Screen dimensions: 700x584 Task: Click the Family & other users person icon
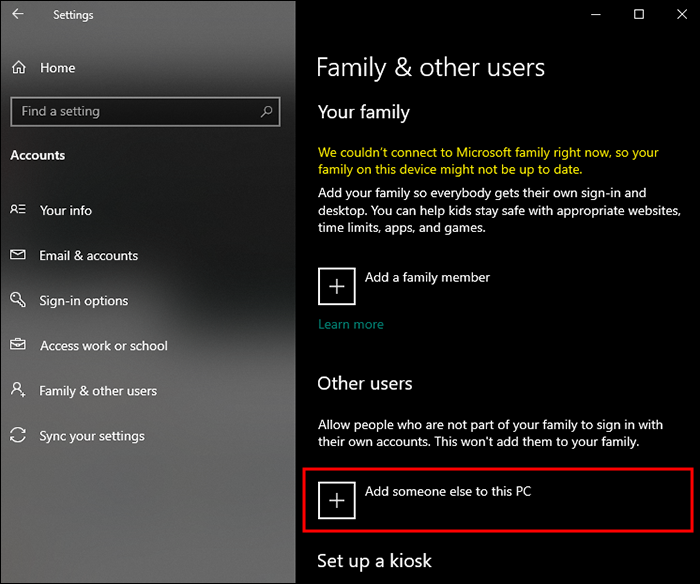coord(18,390)
